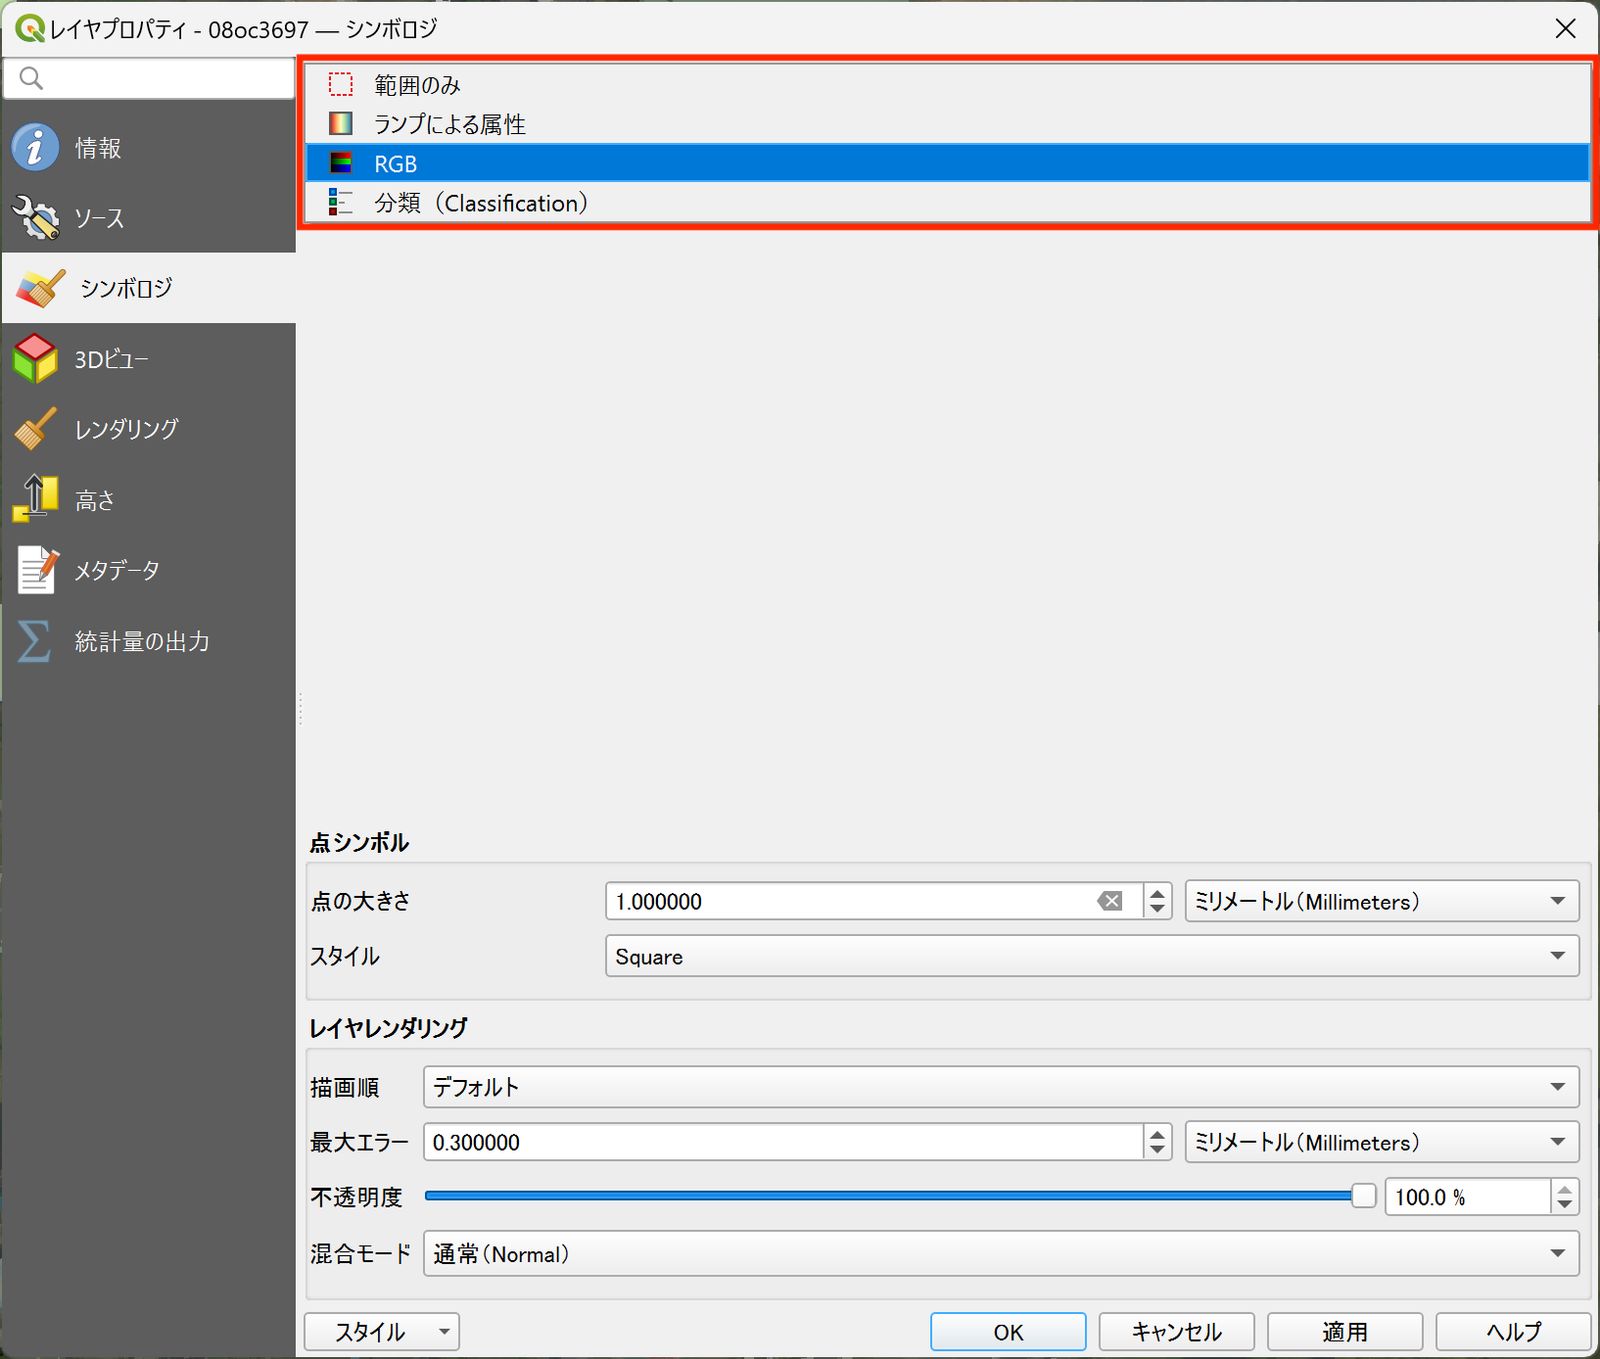This screenshot has width=1600, height=1359.
Task: Open the 点の大きさ unit dropdown
Action: point(1382,901)
